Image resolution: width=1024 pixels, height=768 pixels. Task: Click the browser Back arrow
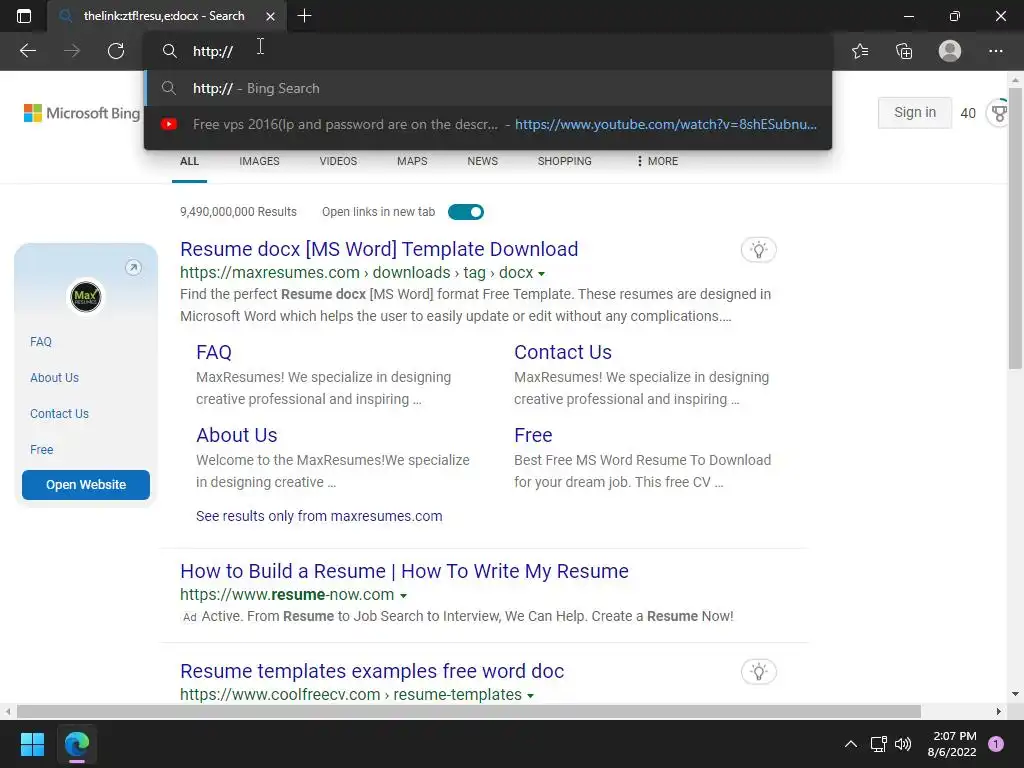pos(27,51)
